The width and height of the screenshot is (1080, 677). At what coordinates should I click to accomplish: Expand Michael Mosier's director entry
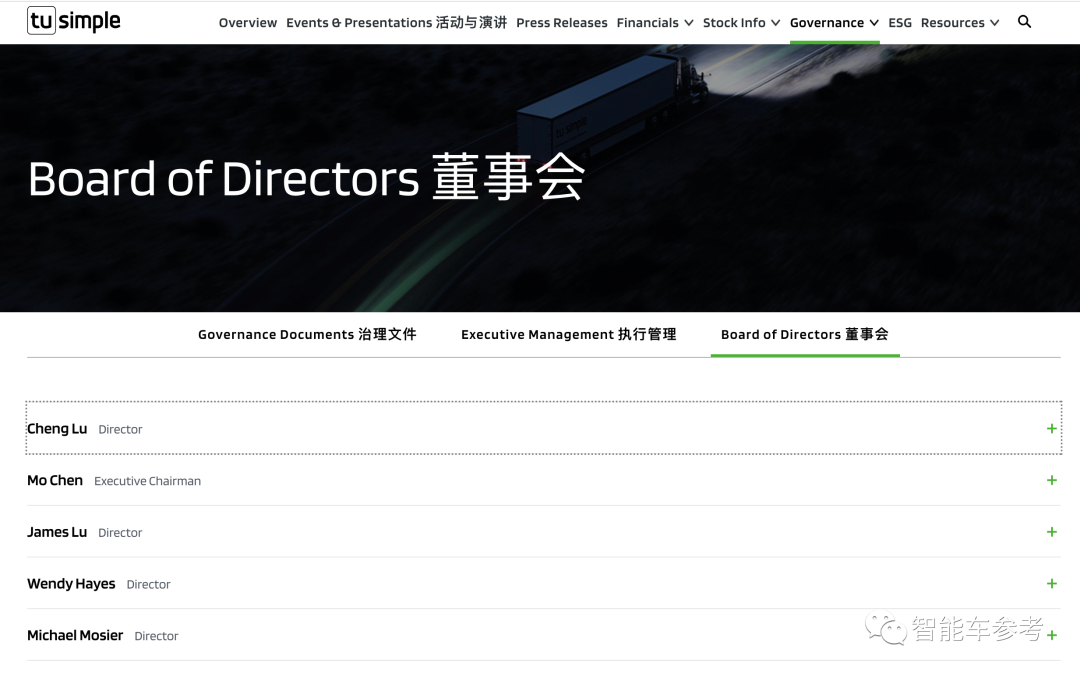(1051, 635)
